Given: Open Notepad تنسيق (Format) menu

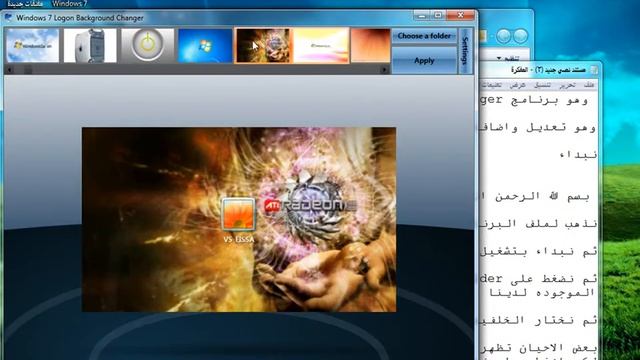Looking at the screenshot, I should point(542,85).
